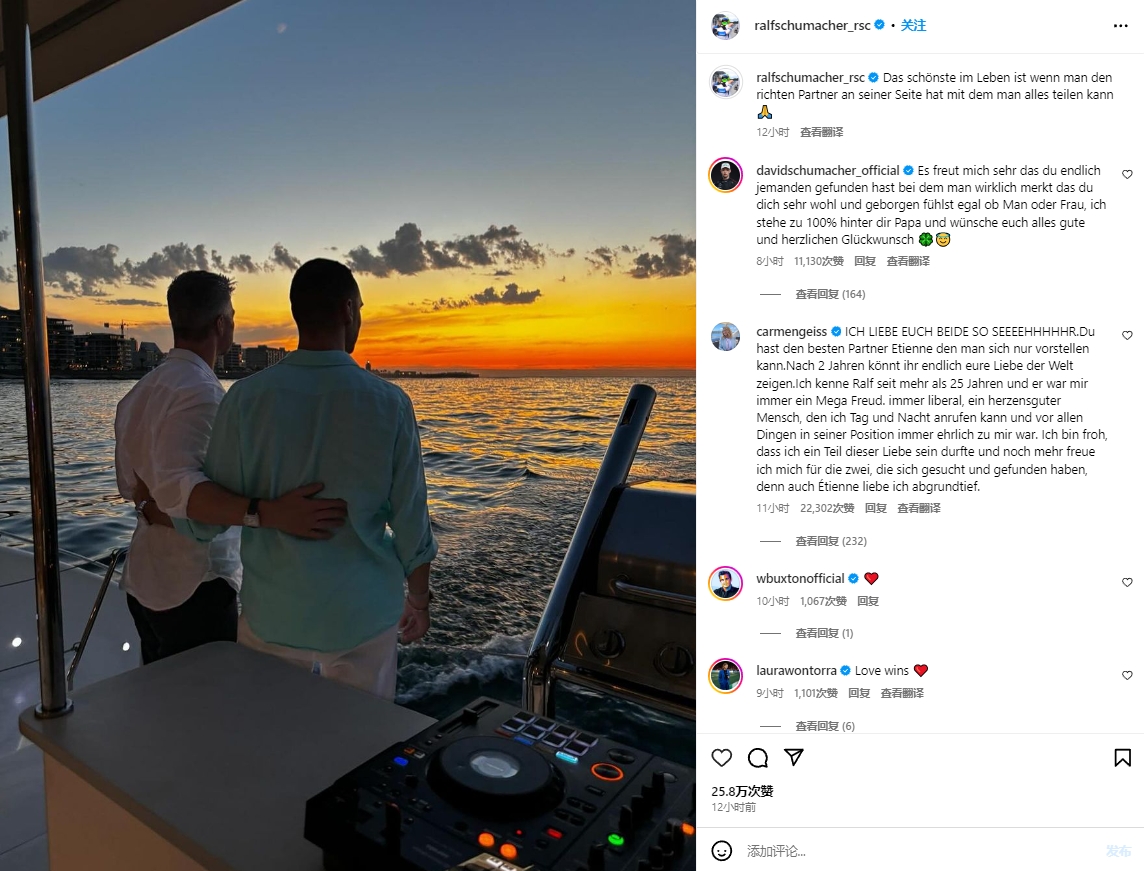Like wbuxtonofficial's heart comment
The height and width of the screenshot is (871, 1144).
[1126, 582]
